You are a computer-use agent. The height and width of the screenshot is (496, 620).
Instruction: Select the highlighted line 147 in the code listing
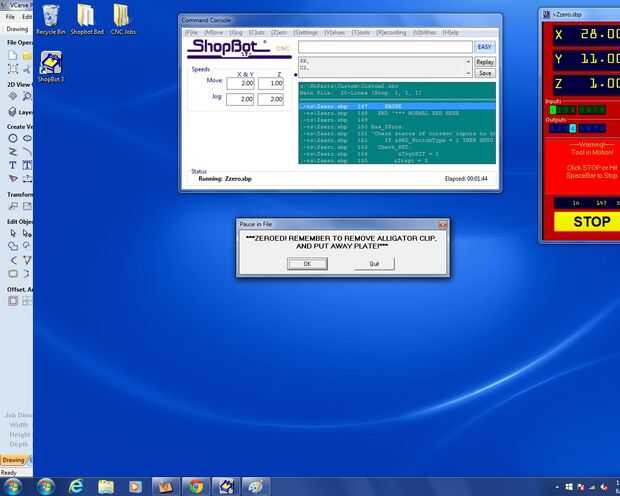(397, 106)
